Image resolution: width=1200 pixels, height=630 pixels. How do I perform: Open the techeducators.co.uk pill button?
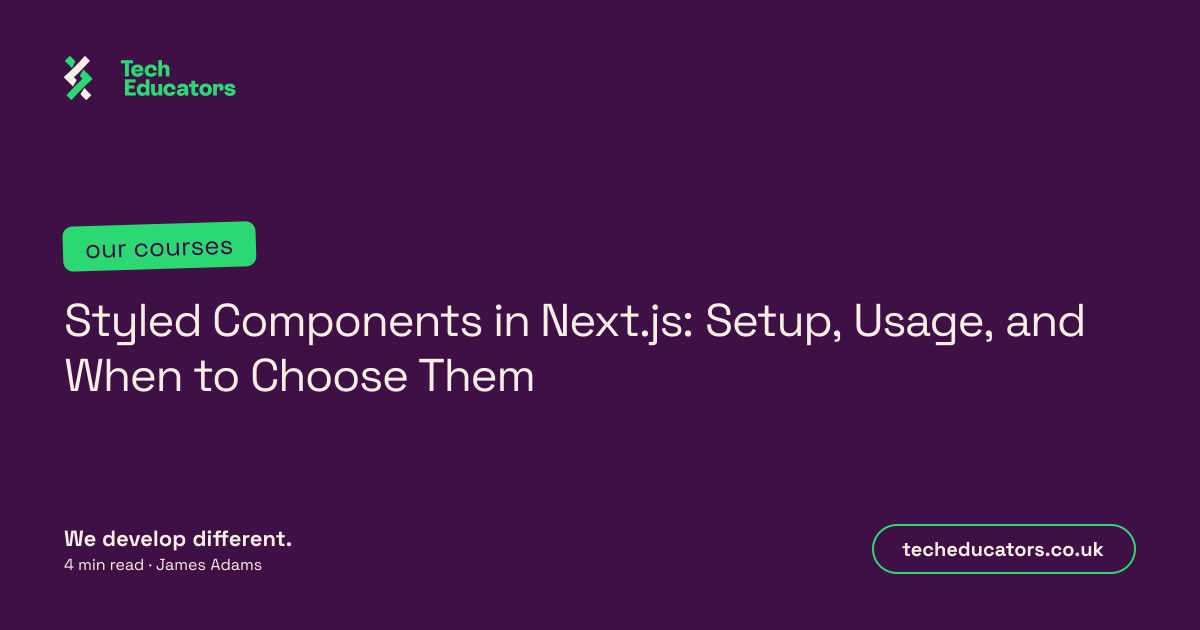click(x=1003, y=549)
